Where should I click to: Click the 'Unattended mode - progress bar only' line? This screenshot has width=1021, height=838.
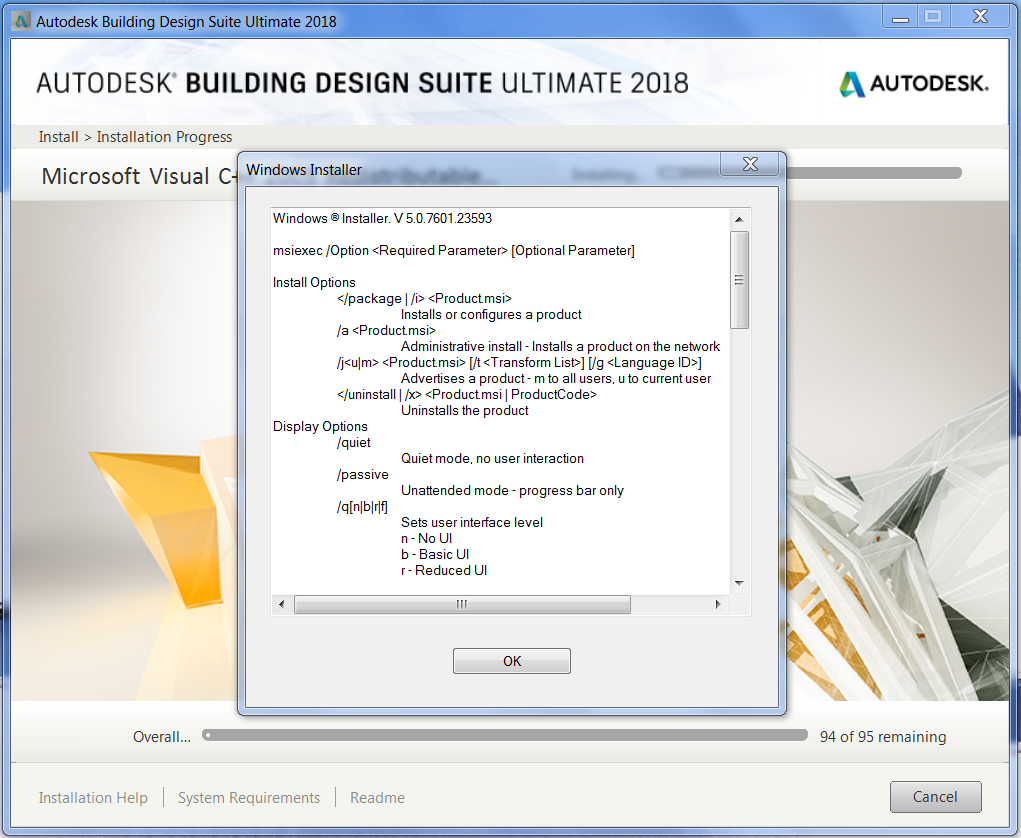(x=512, y=490)
